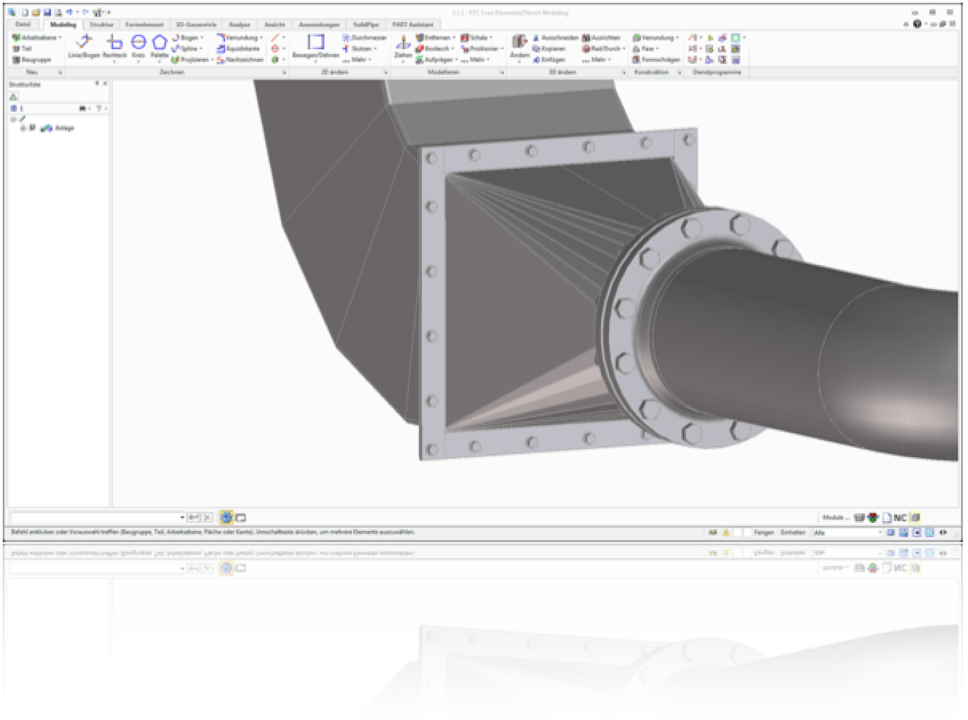Screen dimensions: 968x720
Task: Switch to the Struktur tab
Action: [101, 25]
